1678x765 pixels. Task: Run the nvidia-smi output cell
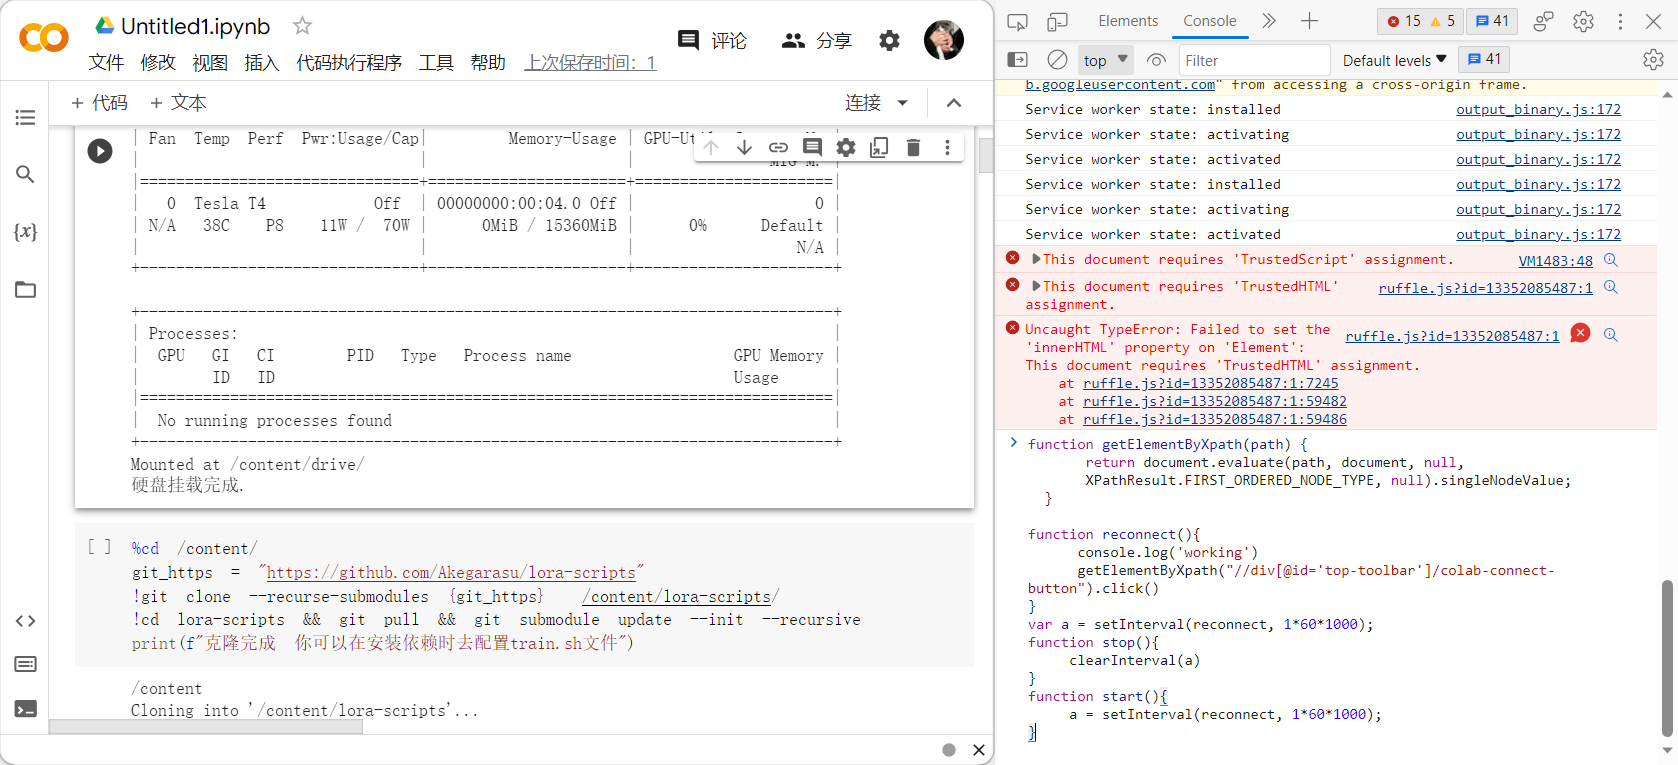tap(100, 151)
